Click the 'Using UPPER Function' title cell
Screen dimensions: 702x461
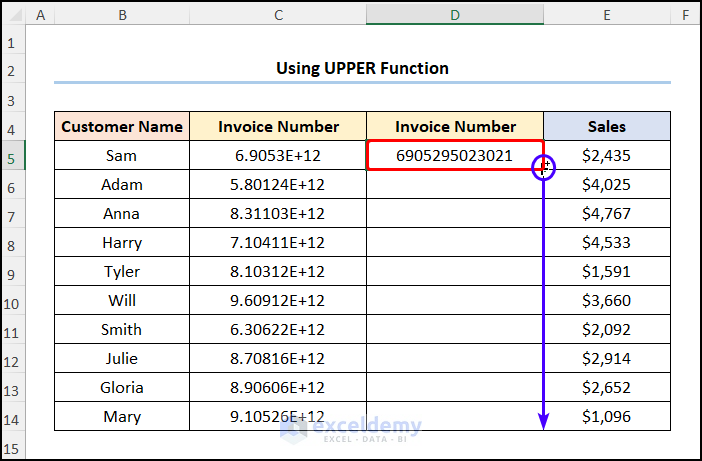(362, 68)
